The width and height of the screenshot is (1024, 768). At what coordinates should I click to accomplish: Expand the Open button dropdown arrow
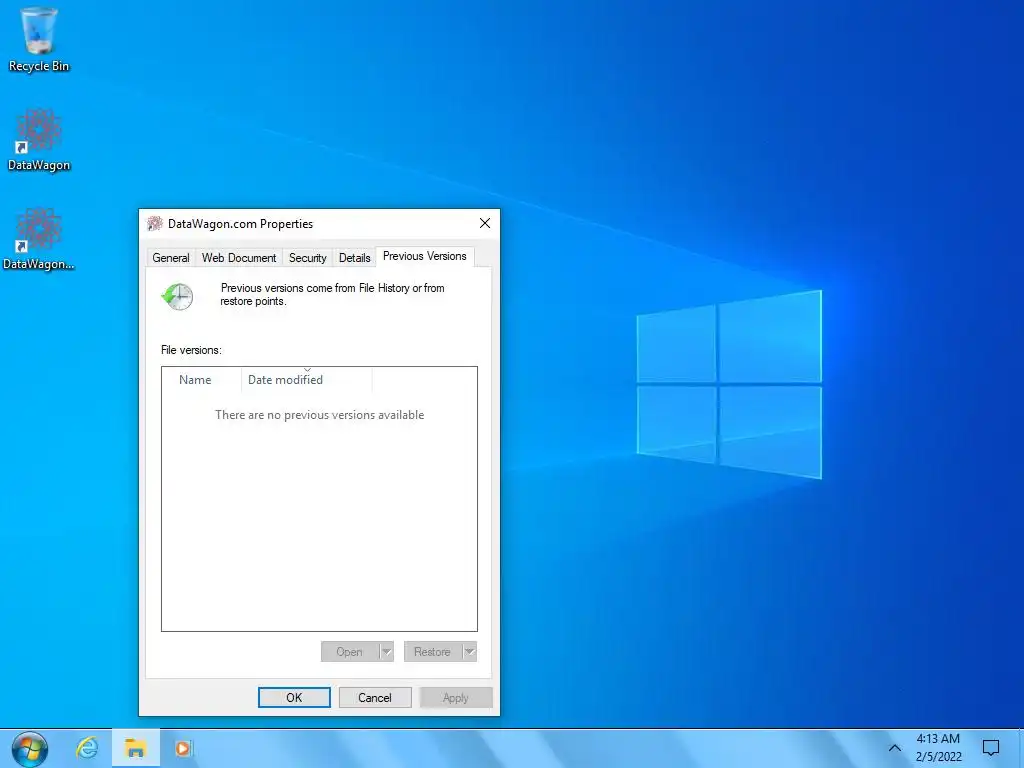[x=387, y=652]
